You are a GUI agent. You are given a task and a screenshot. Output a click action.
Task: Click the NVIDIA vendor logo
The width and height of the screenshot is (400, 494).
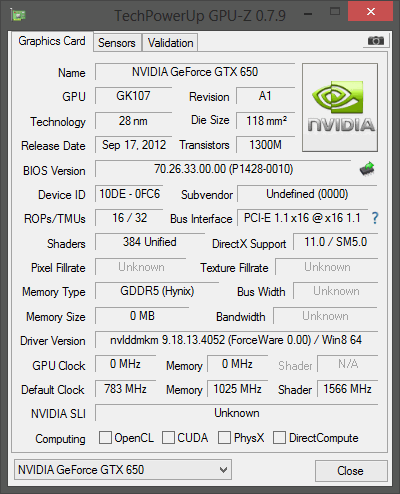coord(340,107)
